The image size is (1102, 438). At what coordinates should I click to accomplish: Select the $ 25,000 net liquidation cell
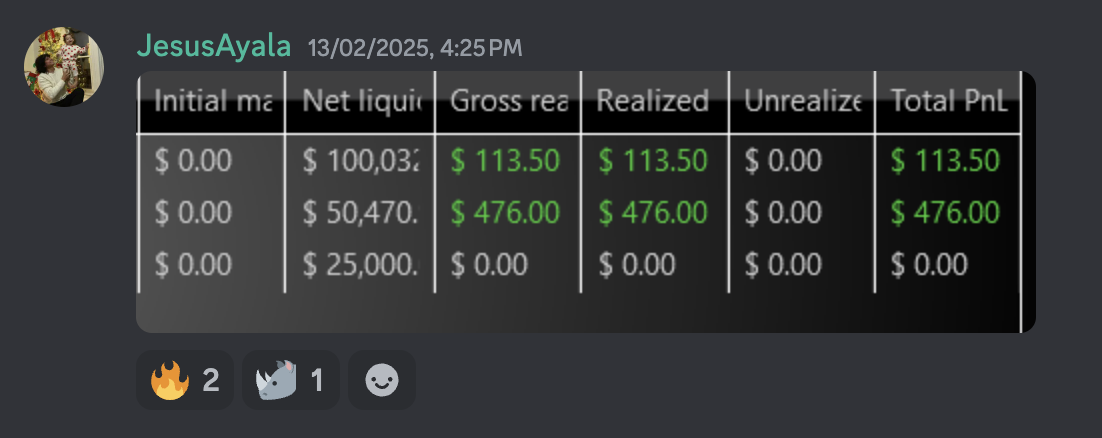(x=361, y=264)
